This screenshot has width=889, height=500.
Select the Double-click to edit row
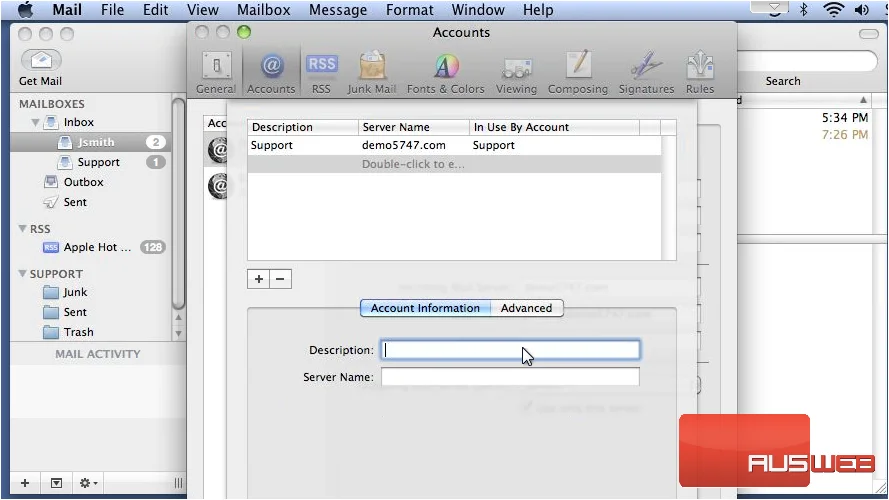(x=454, y=164)
